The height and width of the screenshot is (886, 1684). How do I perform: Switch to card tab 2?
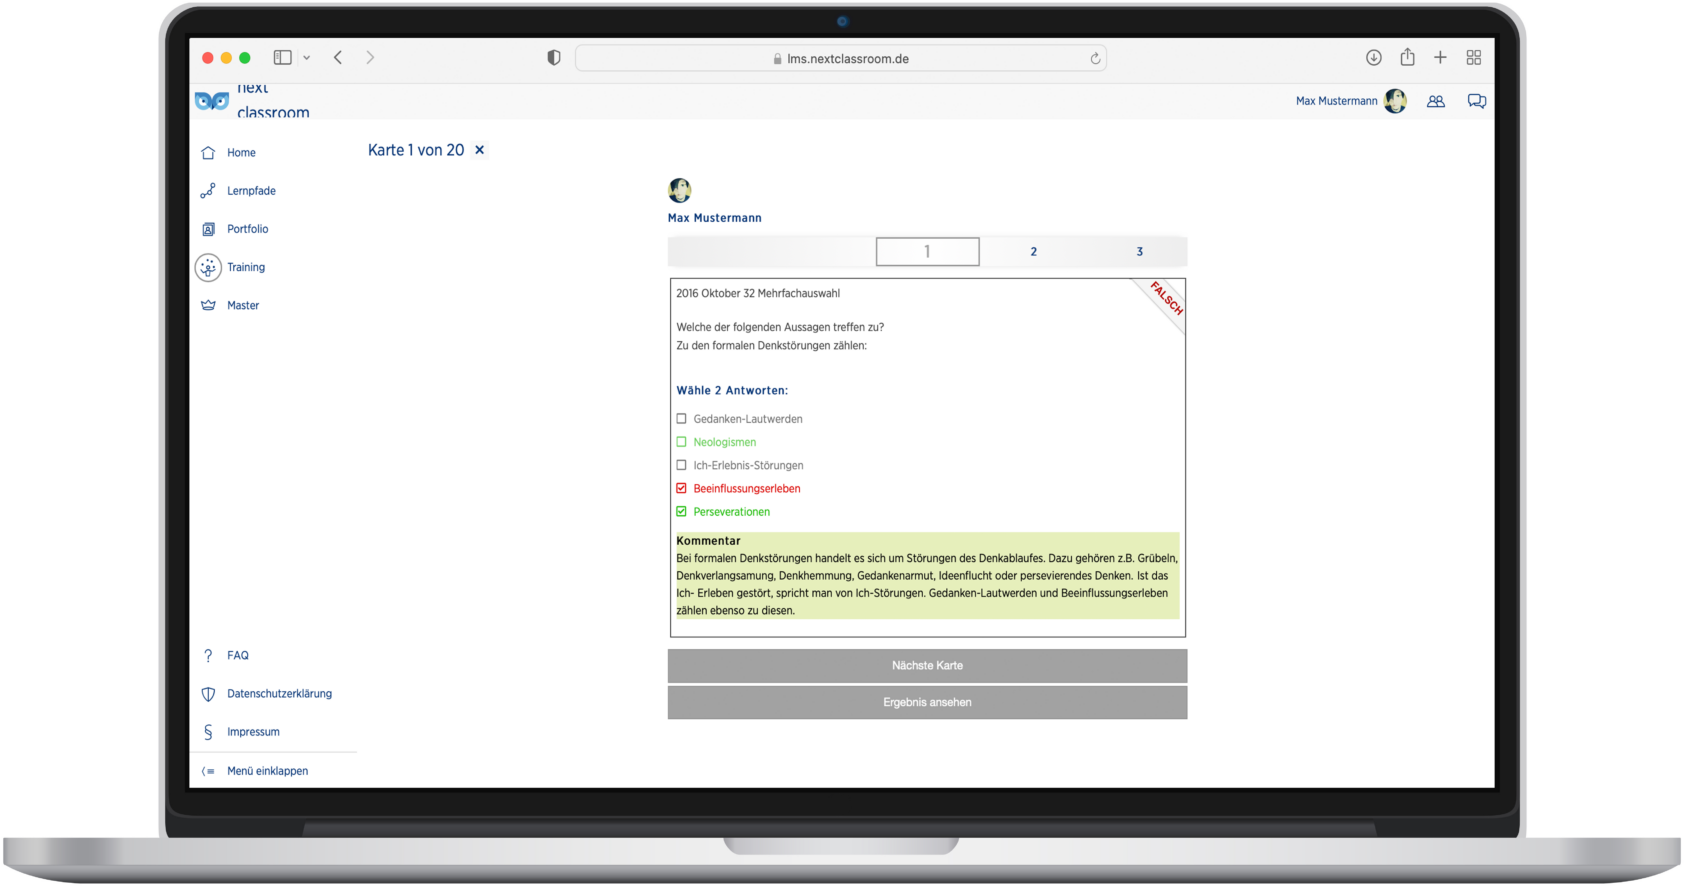tap(1033, 252)
